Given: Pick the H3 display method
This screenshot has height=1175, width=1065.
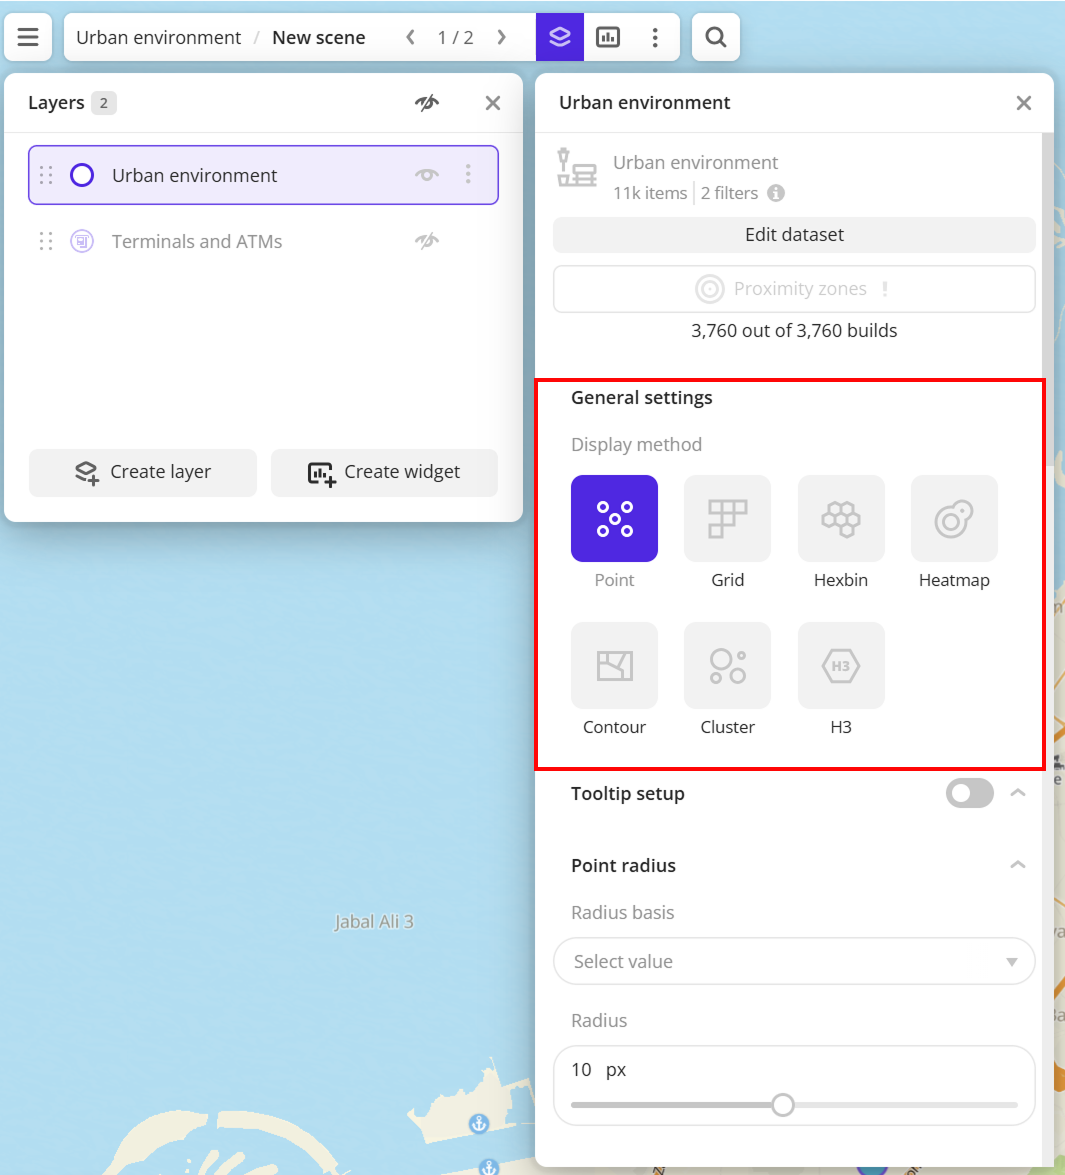Looking at the screenshot, I should point(840,666).
